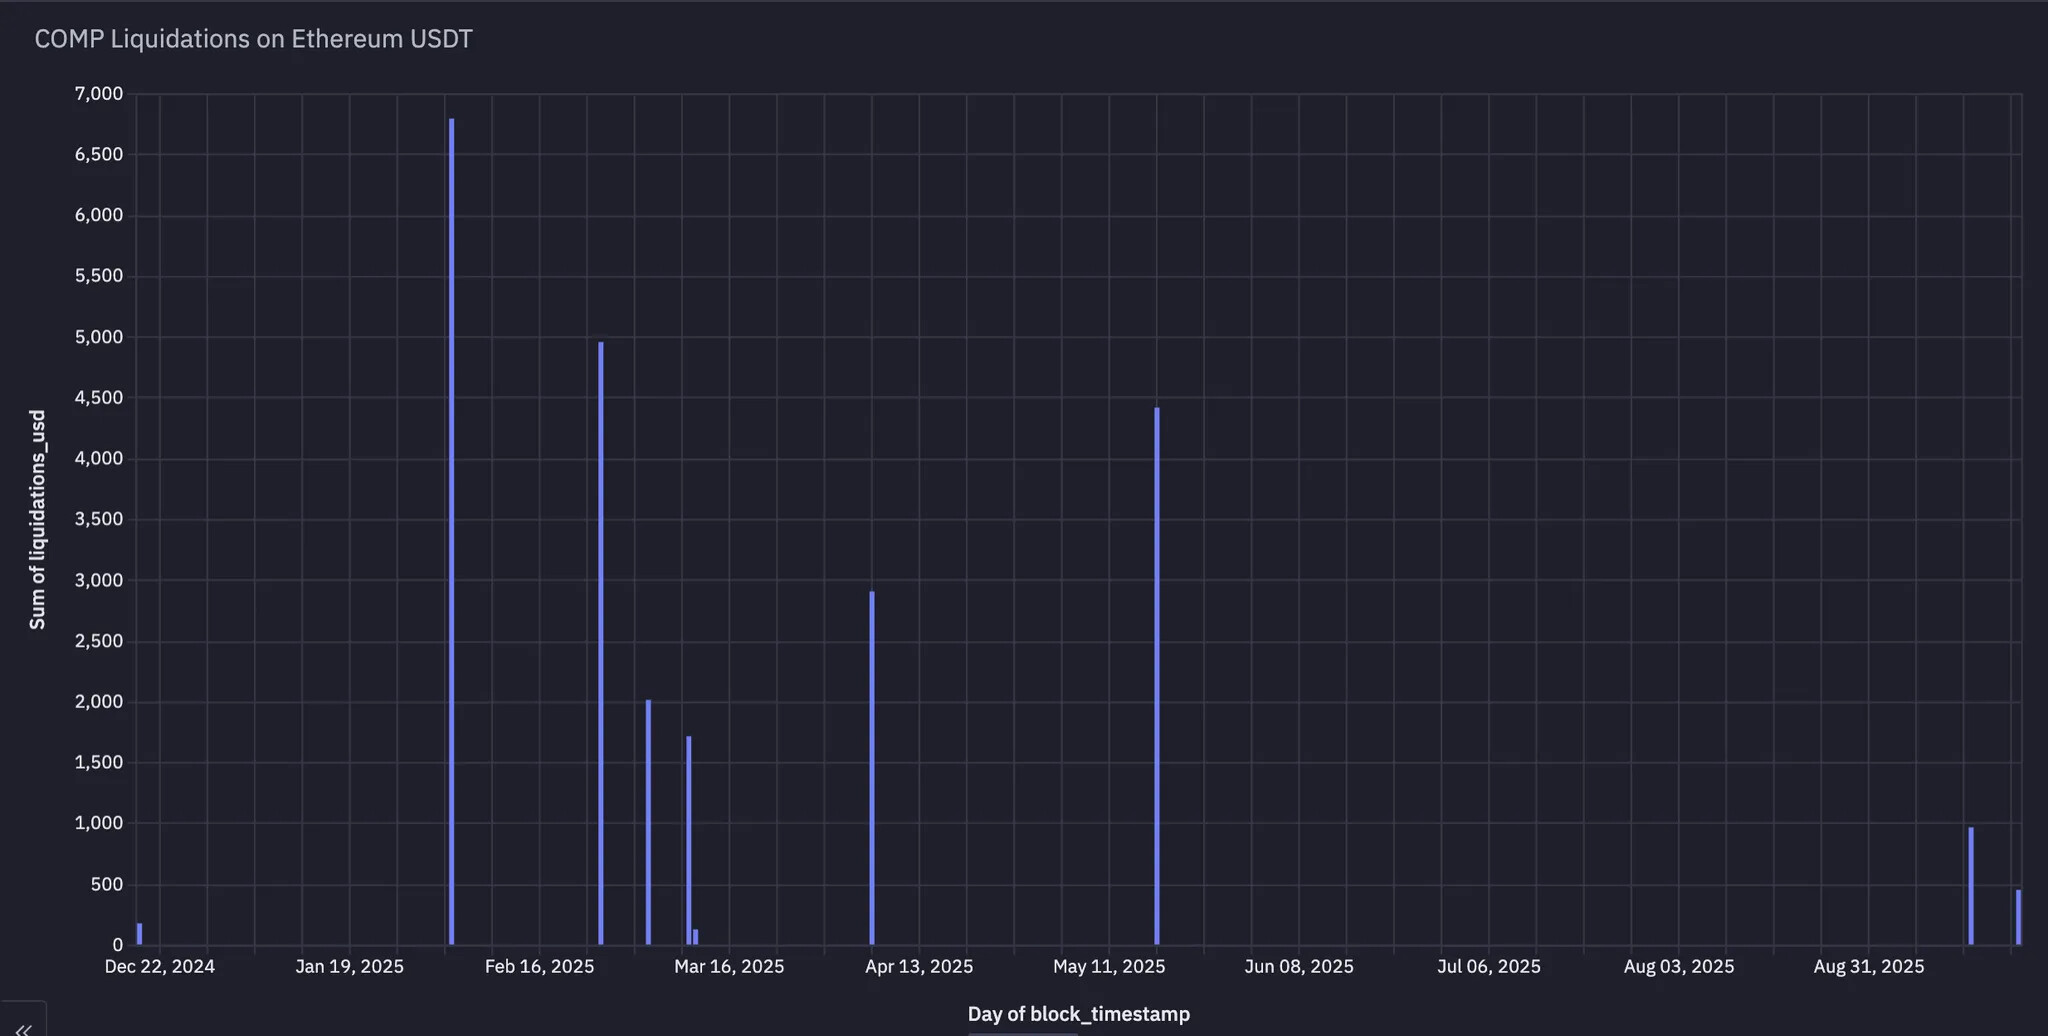
Task: Click the "4,000" y-axis value
Action: point(99,459)
